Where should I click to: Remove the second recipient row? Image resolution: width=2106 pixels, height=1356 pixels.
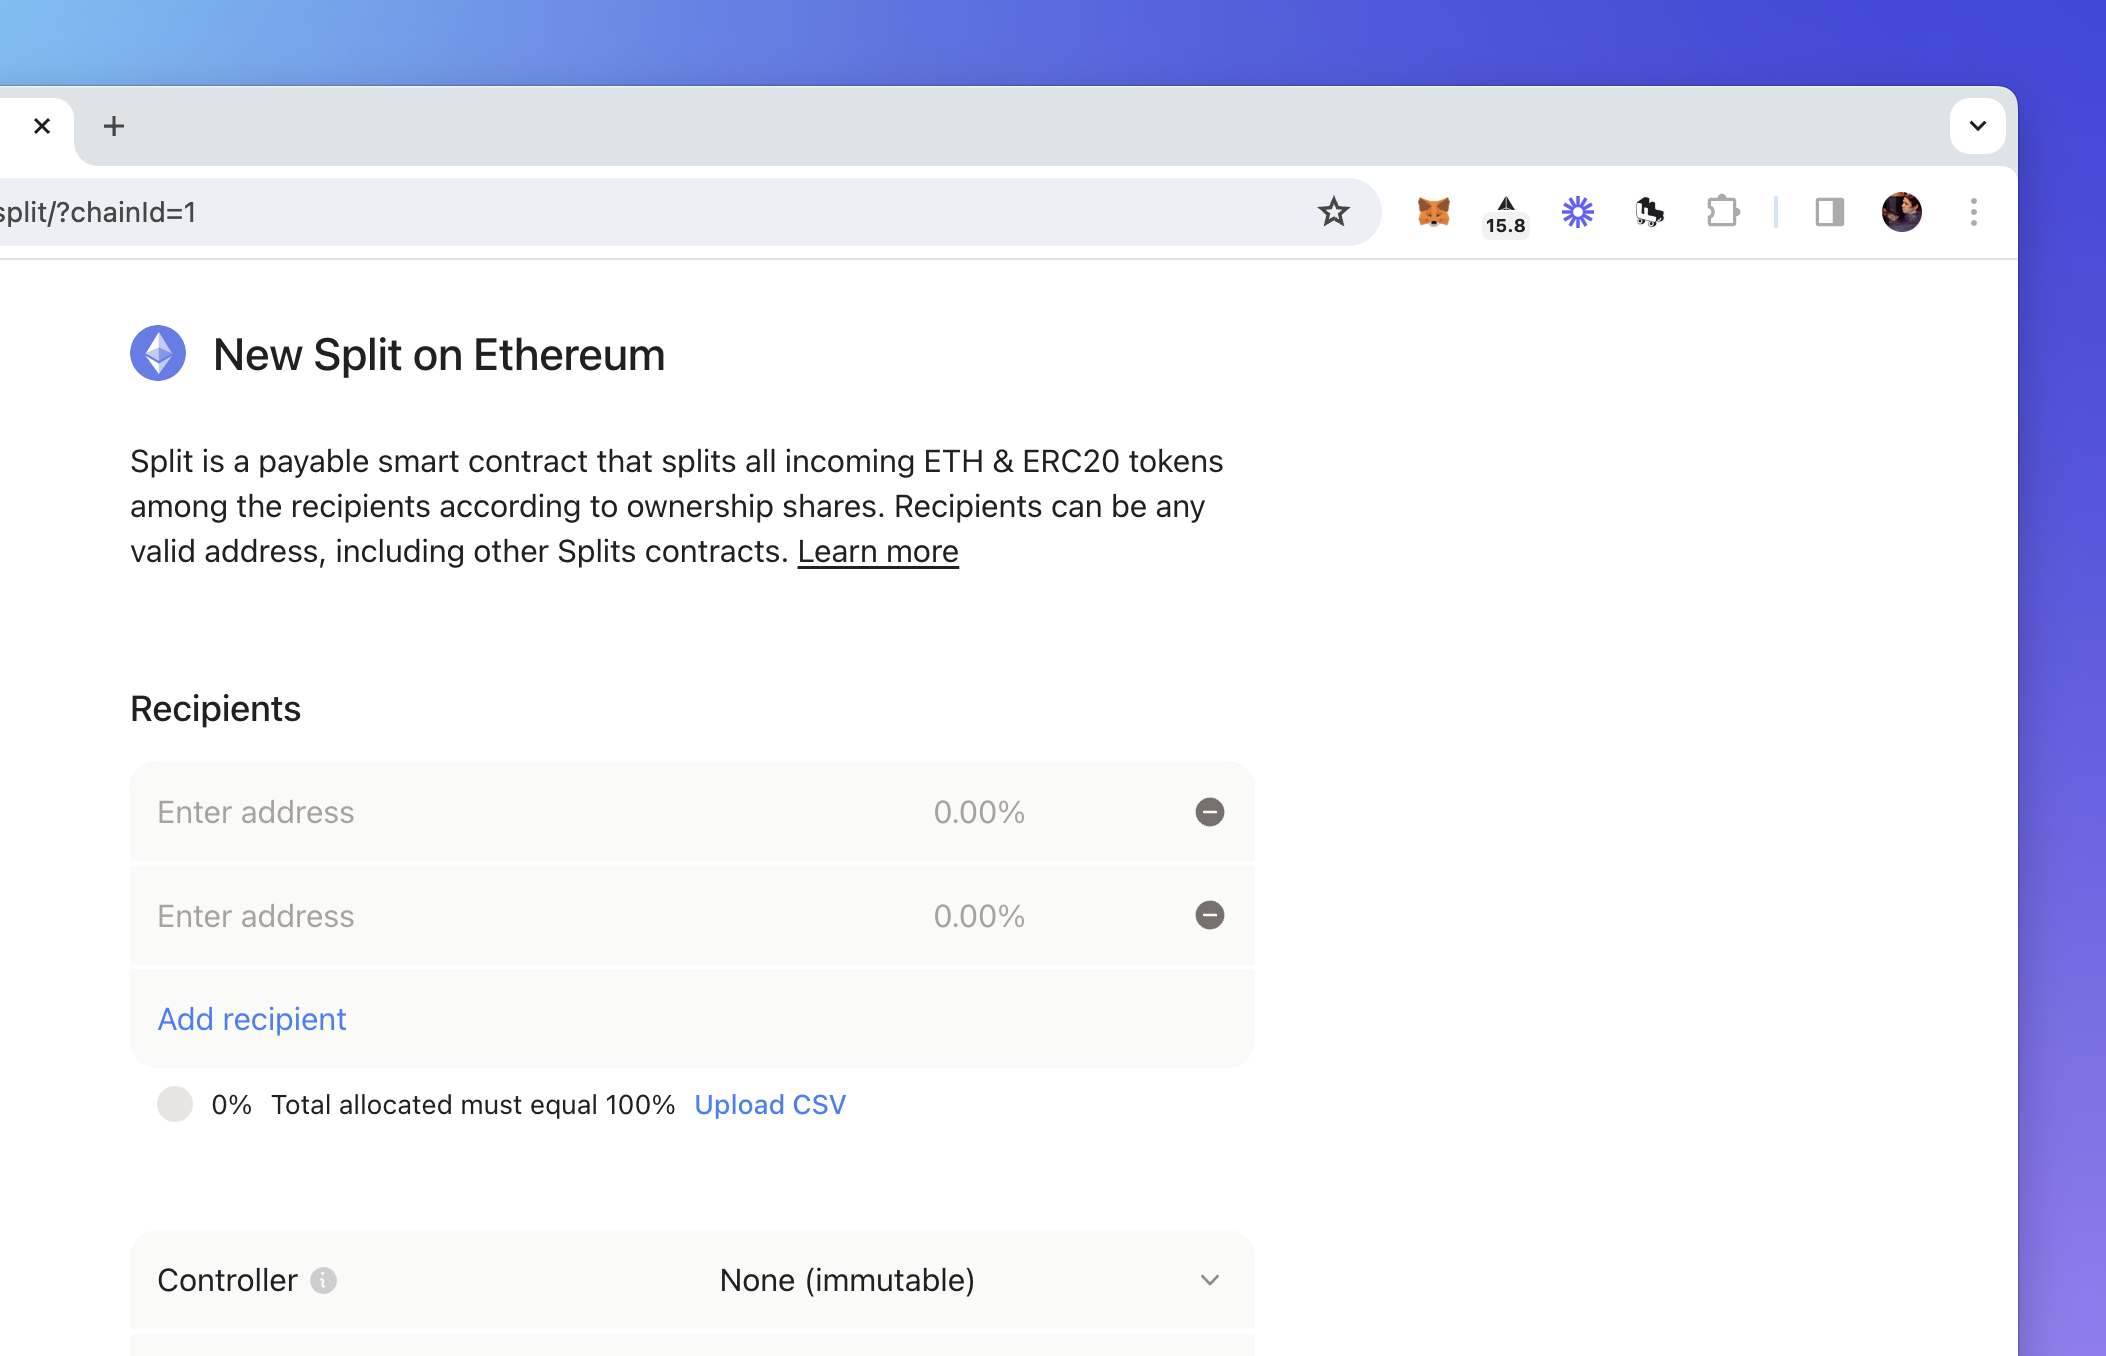point(1209,915)
